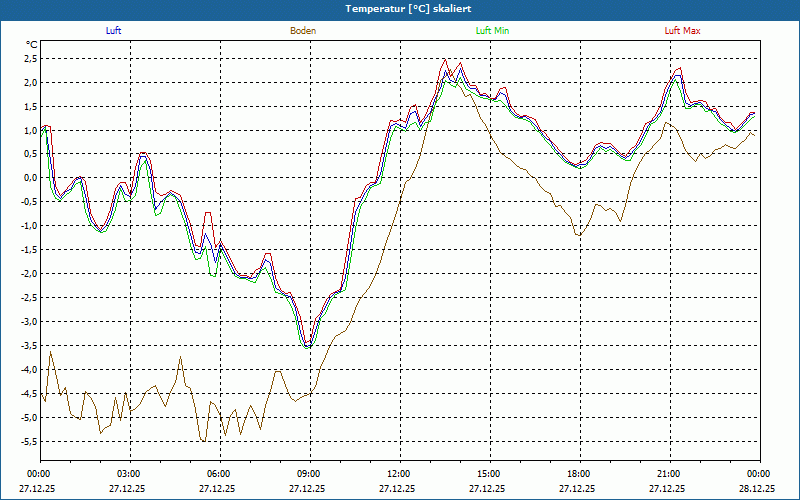Click the 2,5 value on the y-axis
Screen dimensions: 800x500
tap(30, 58)
